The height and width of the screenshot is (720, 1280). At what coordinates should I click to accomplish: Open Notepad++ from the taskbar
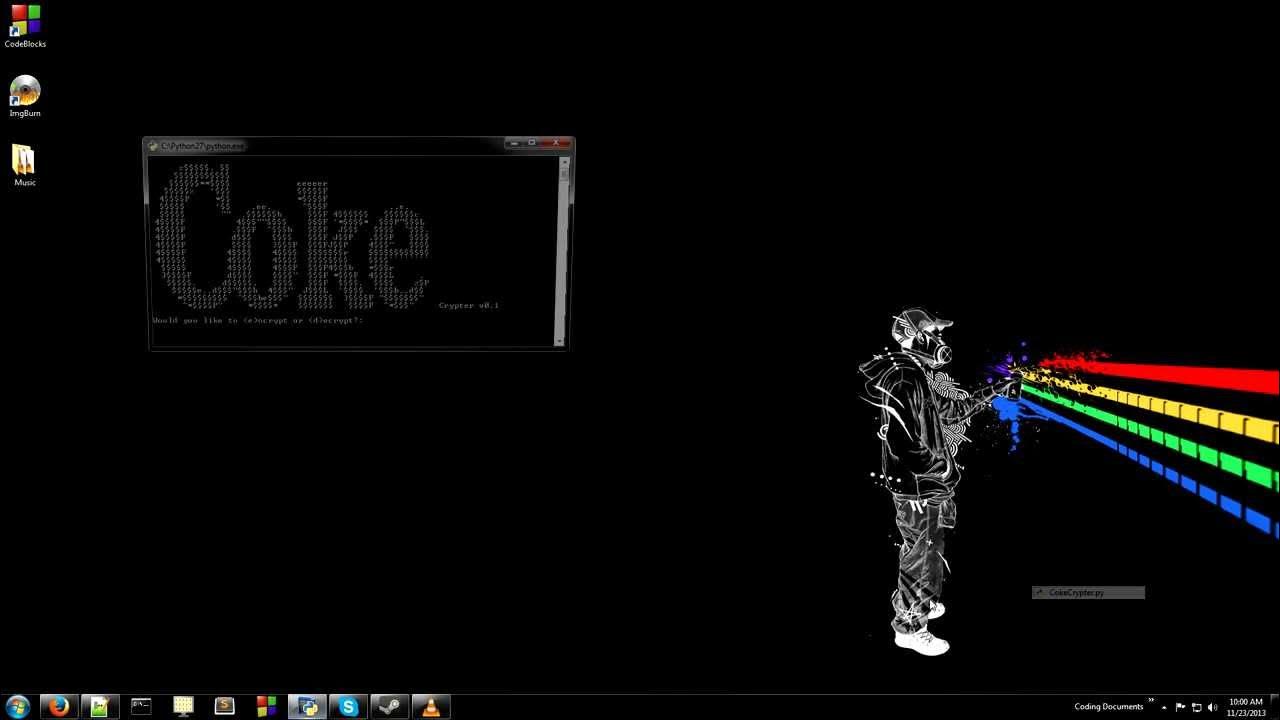pos(100,706)
